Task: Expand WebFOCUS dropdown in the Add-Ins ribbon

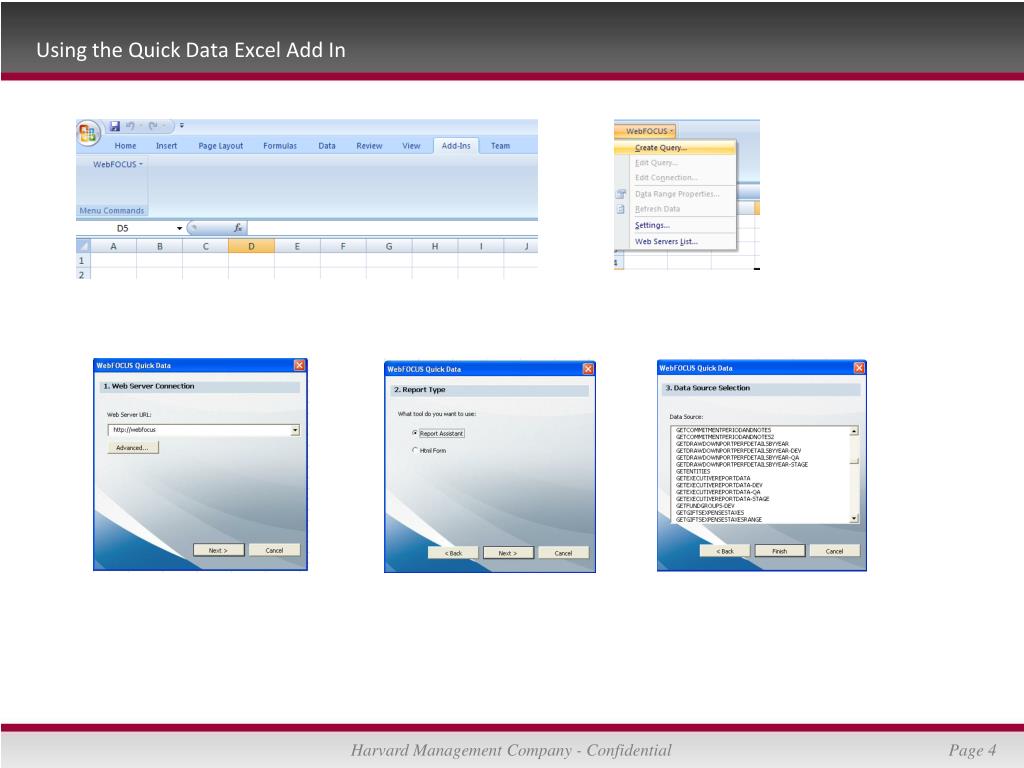Action: point(118,164)
